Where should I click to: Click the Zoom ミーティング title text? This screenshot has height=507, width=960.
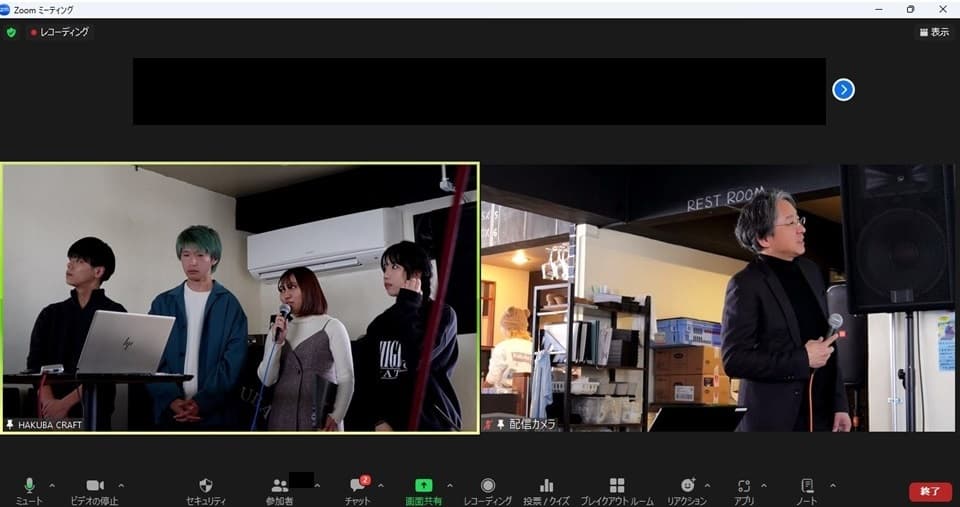coord(43,10)
